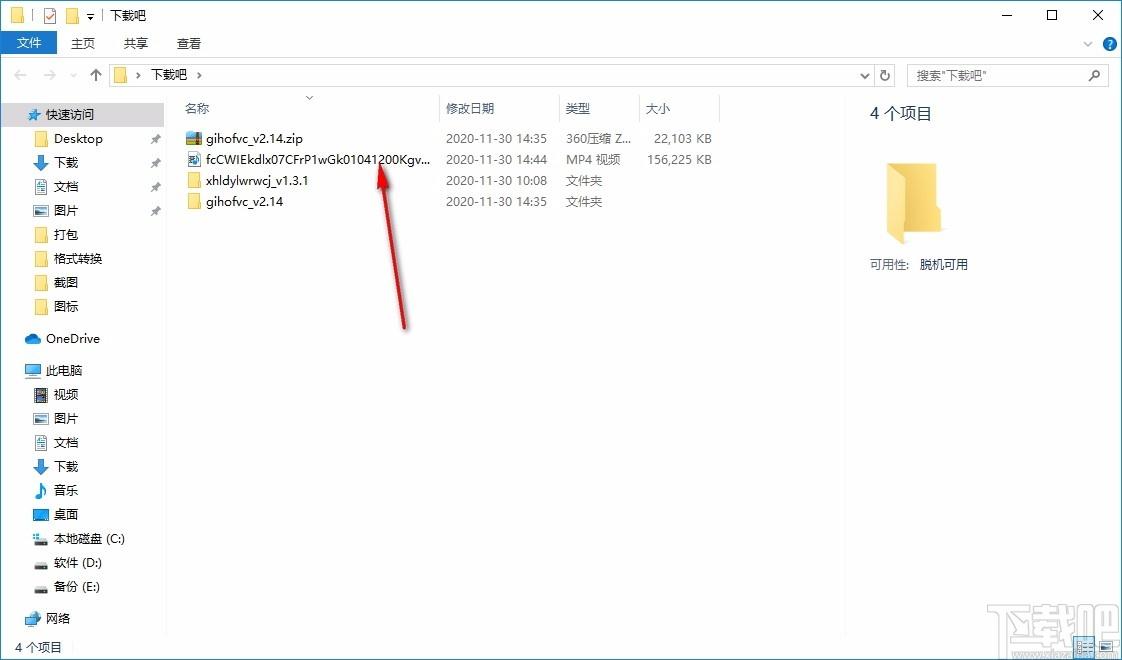The height and width of the screenshot is (660, 1122).
Task: Click the 本地磁盘 (C:) drive icon
Action: [41, 538]
